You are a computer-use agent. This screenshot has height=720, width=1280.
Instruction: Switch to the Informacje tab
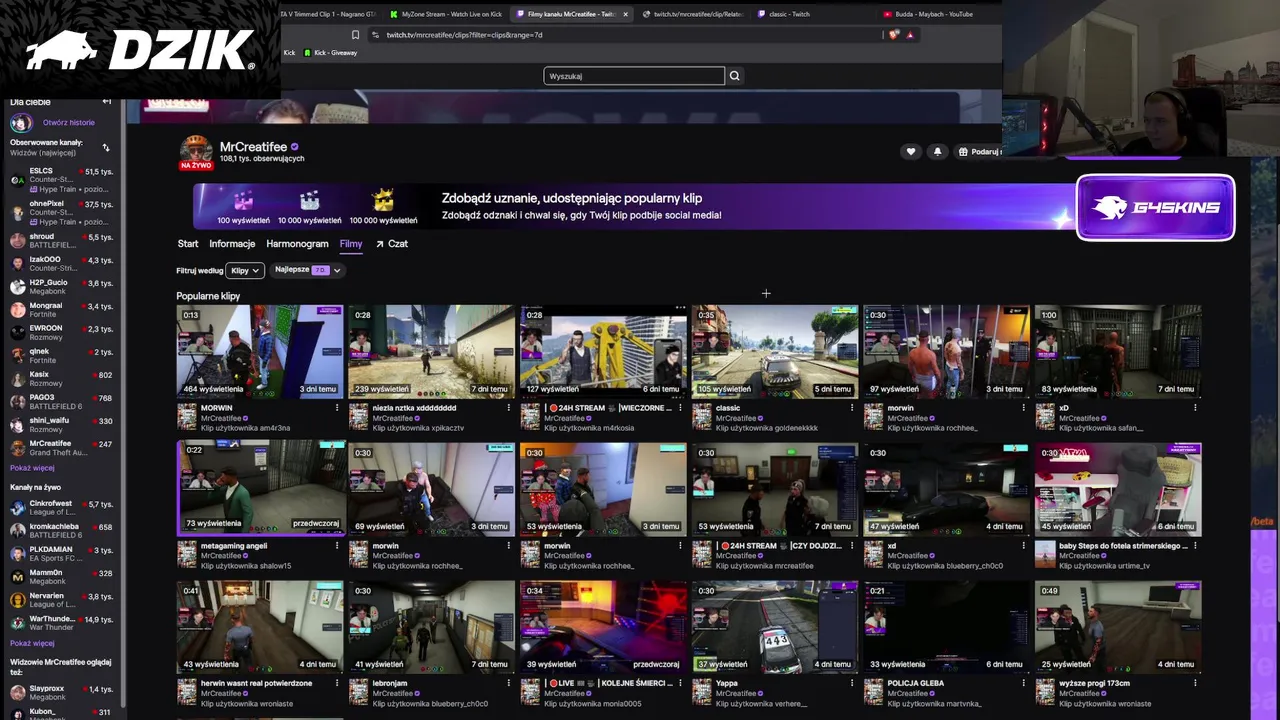[x=232, y=244]
